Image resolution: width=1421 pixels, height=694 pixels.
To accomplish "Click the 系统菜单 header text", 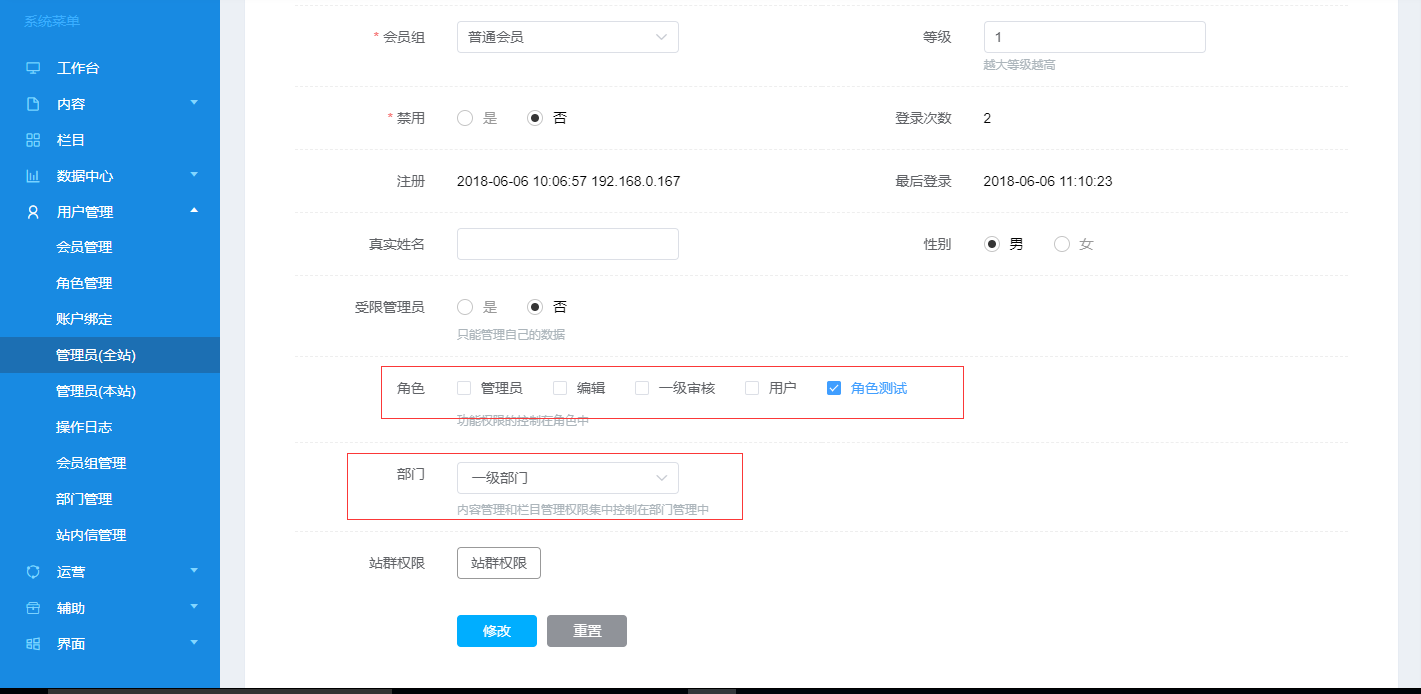I will pos(52,21).
